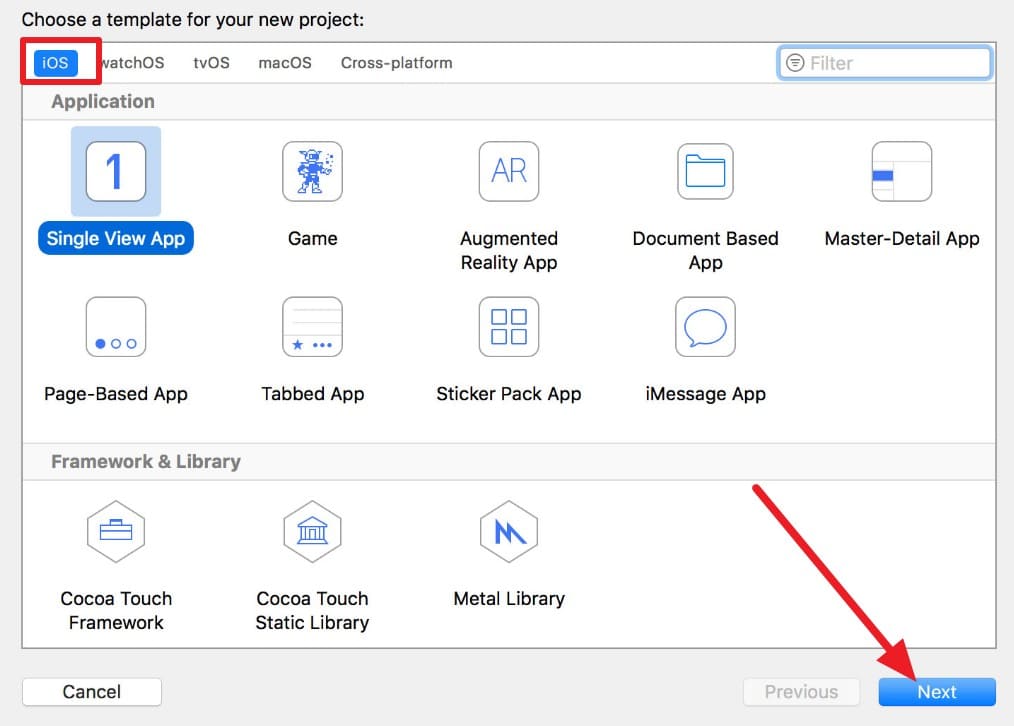
Task: Choose the Master-Detail App icon
Action: (902, 171)
